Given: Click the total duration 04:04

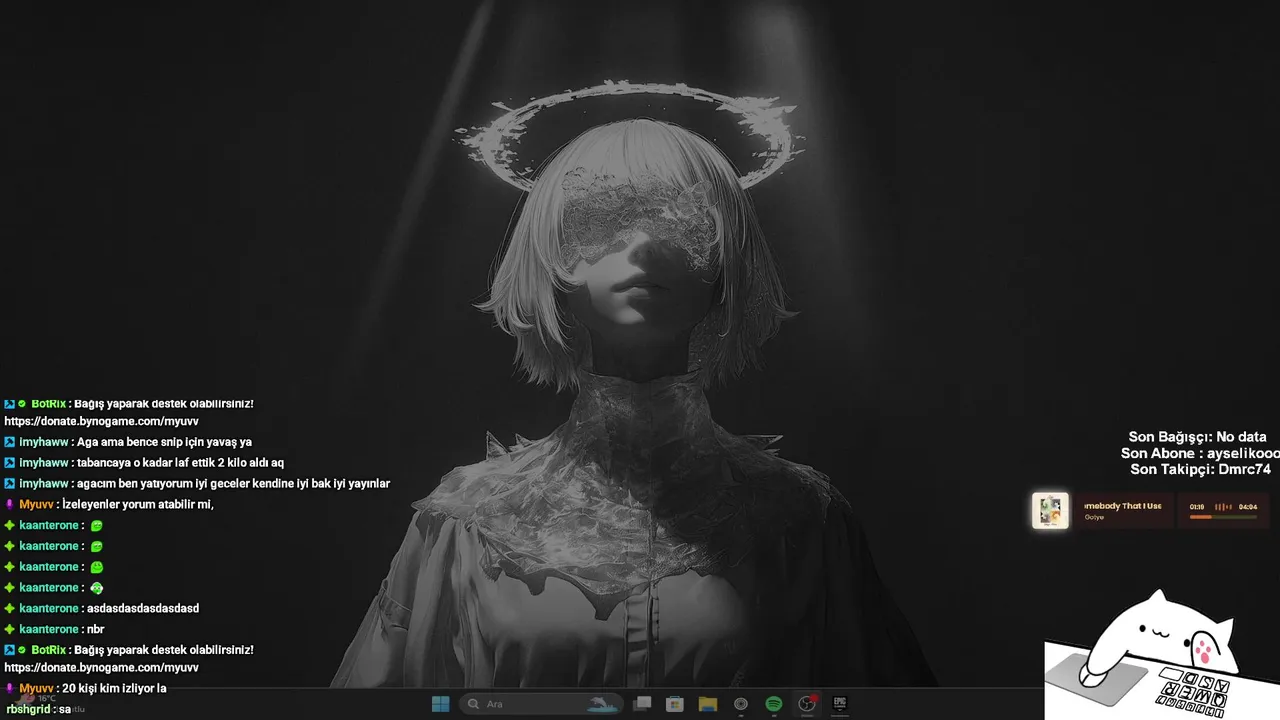Looking at the screenshot, I should click(x=1248, y=507).
